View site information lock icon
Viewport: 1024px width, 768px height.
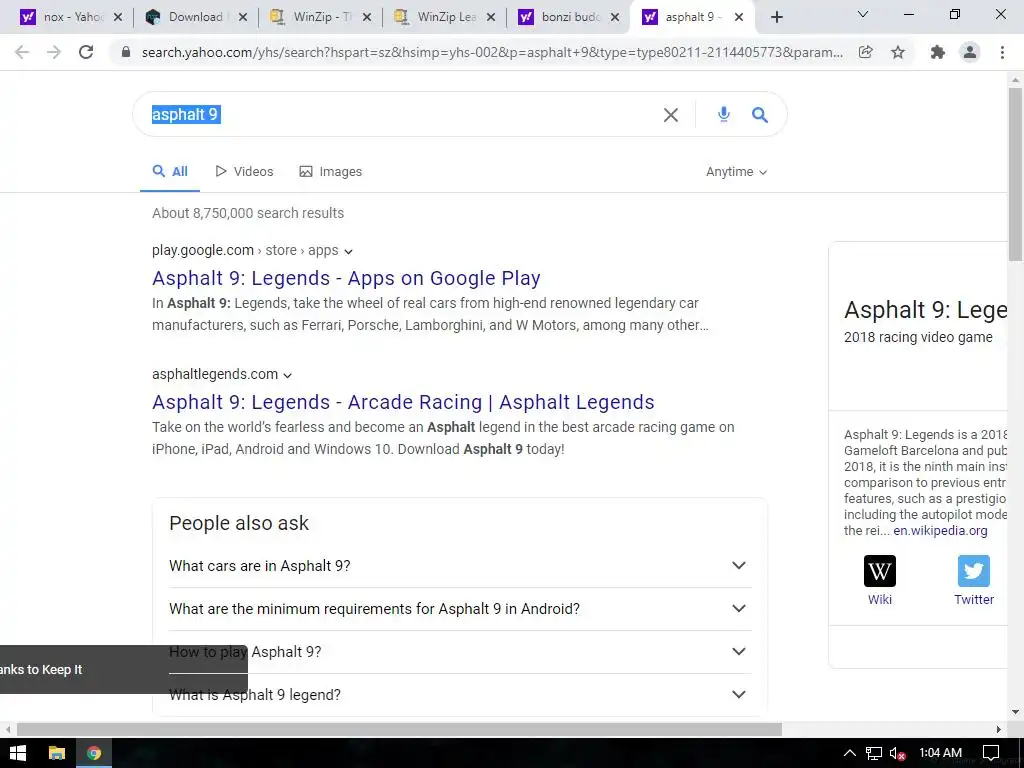coord(126,52)
